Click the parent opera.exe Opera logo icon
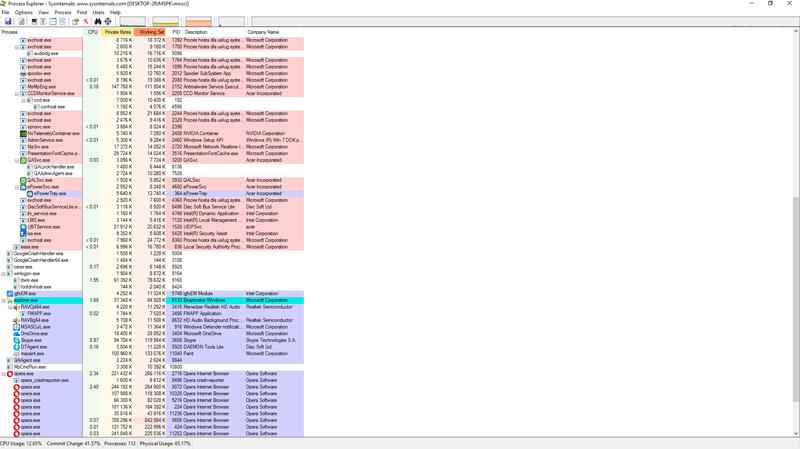 (10, 373)
